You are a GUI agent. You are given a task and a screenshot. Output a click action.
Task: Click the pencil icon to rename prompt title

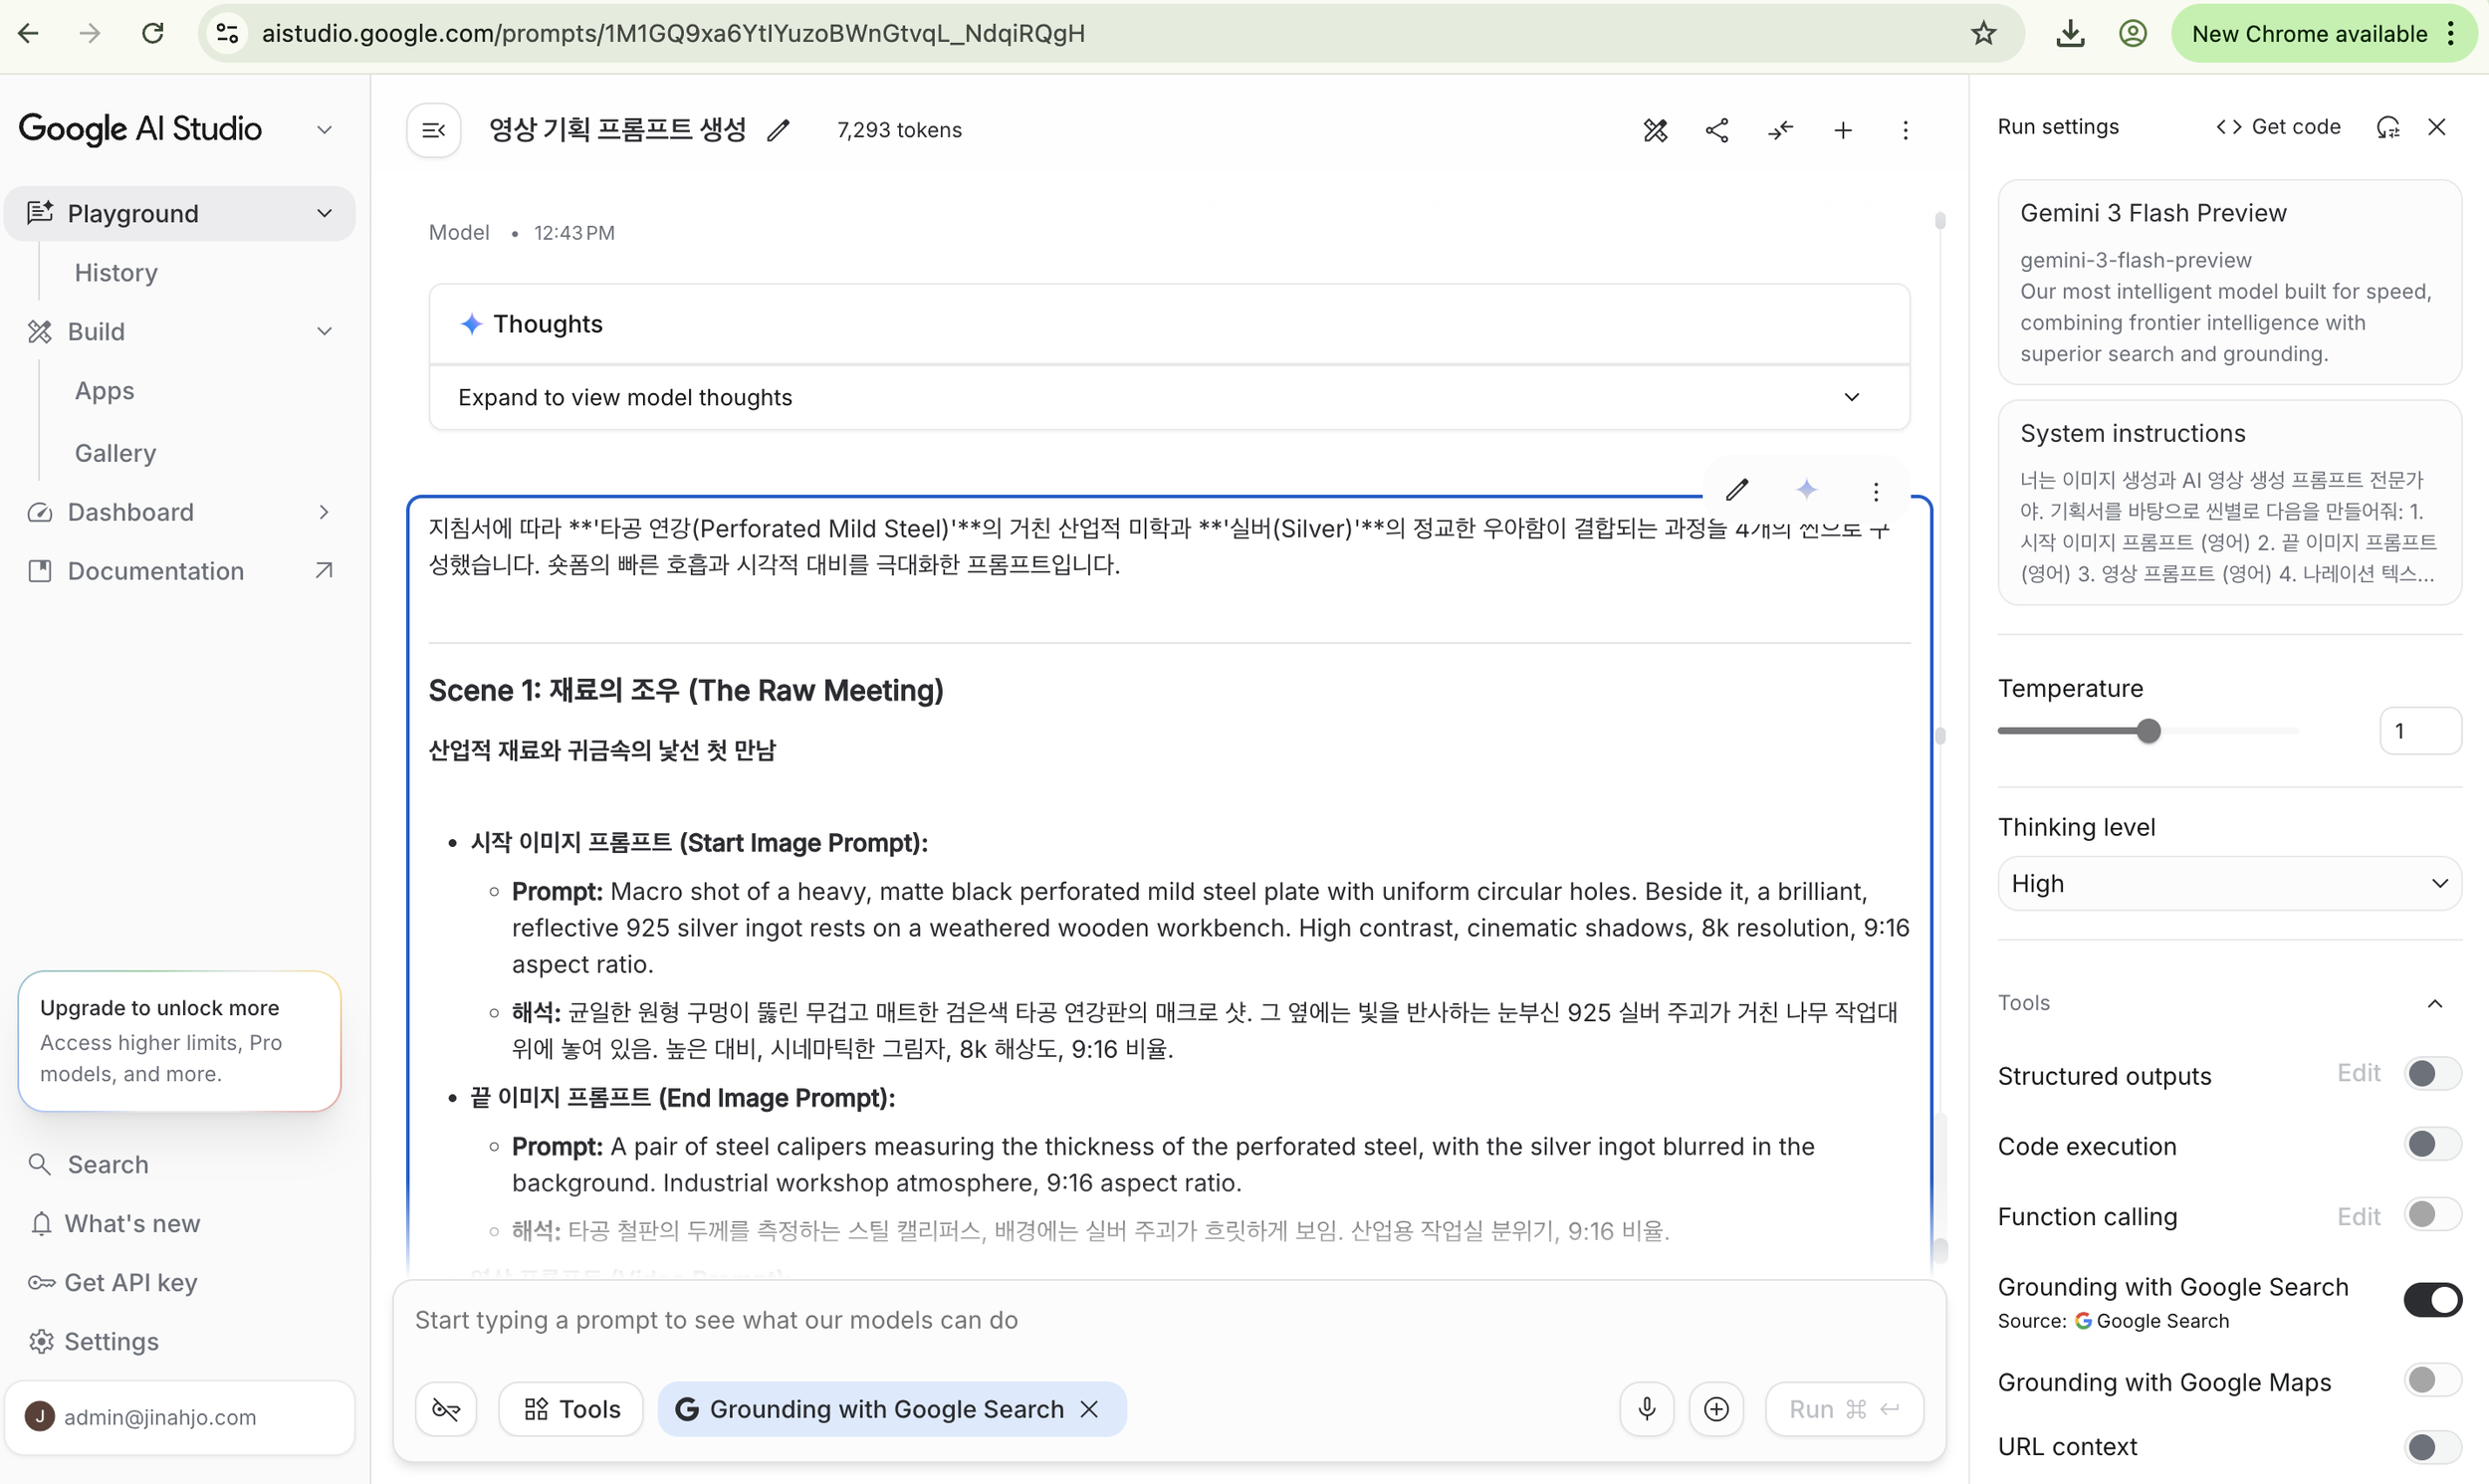(778, 130)
